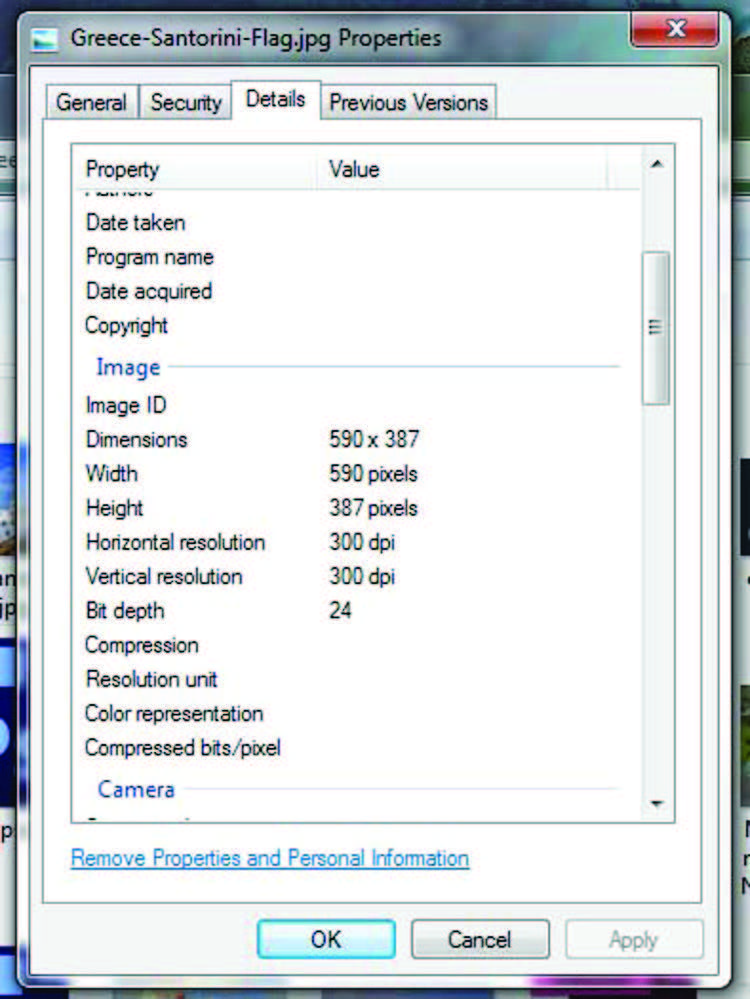Click the Camera section heading
750x999 pixels.
click(x=136, y=790)
